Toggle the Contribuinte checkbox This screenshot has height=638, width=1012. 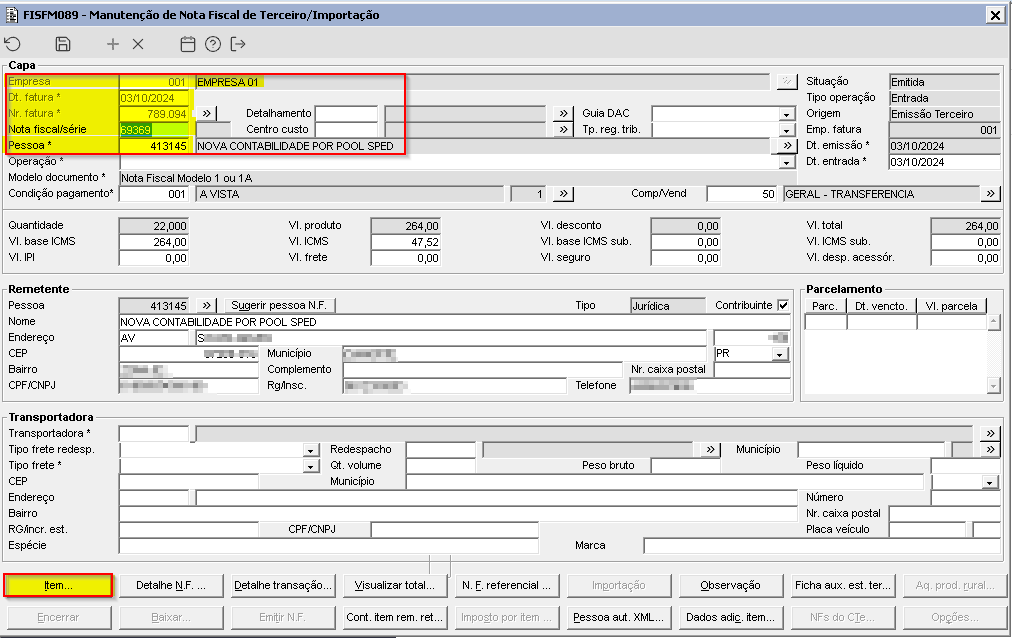(783, 306)
